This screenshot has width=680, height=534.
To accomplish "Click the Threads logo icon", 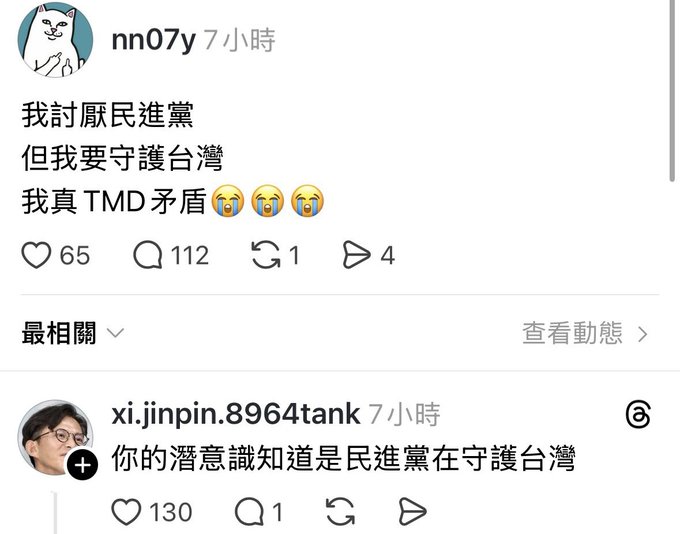I will click(638, 414).
